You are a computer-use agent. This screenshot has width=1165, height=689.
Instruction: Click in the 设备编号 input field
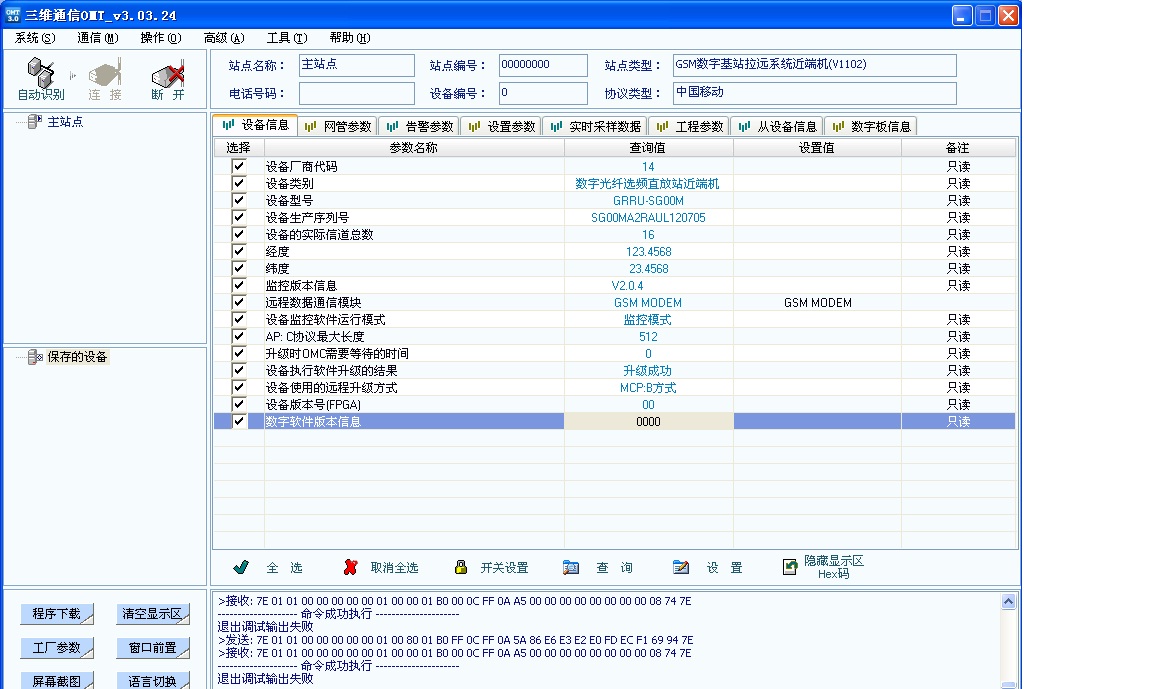coord(543,94)
